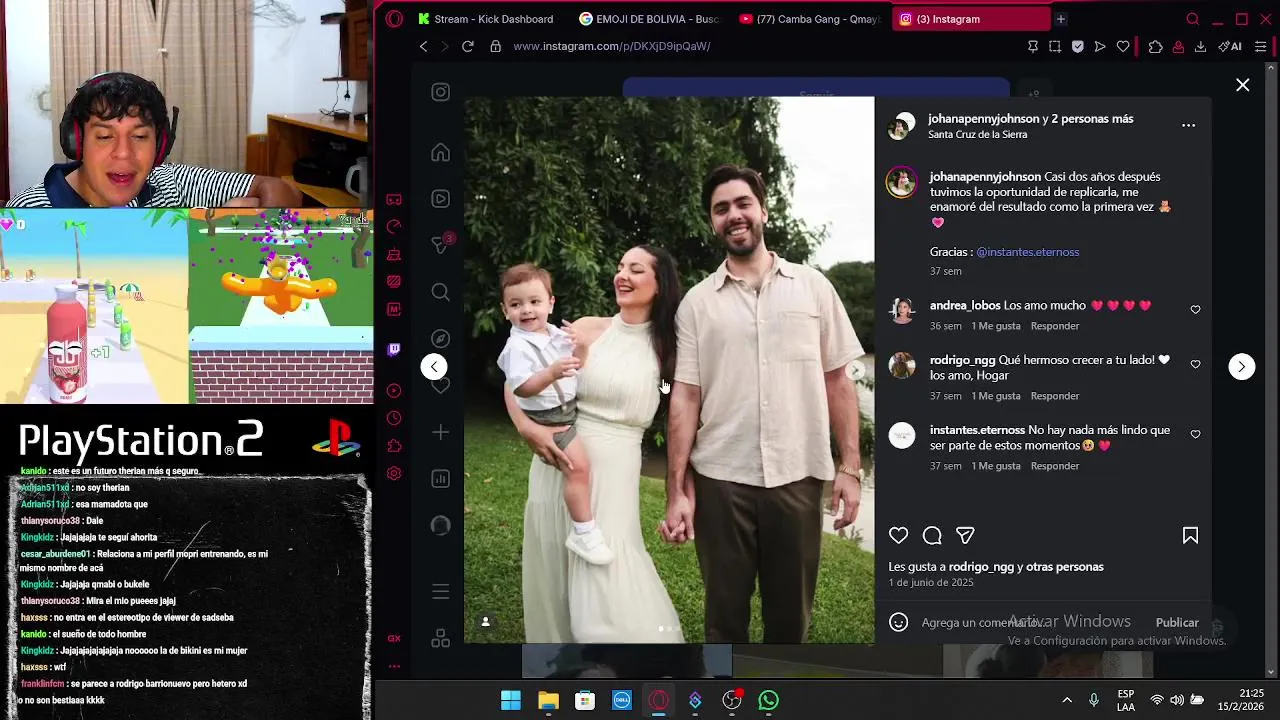
Task: Open the Instagram Explore compass icon
Action: (x=440, y=339)
